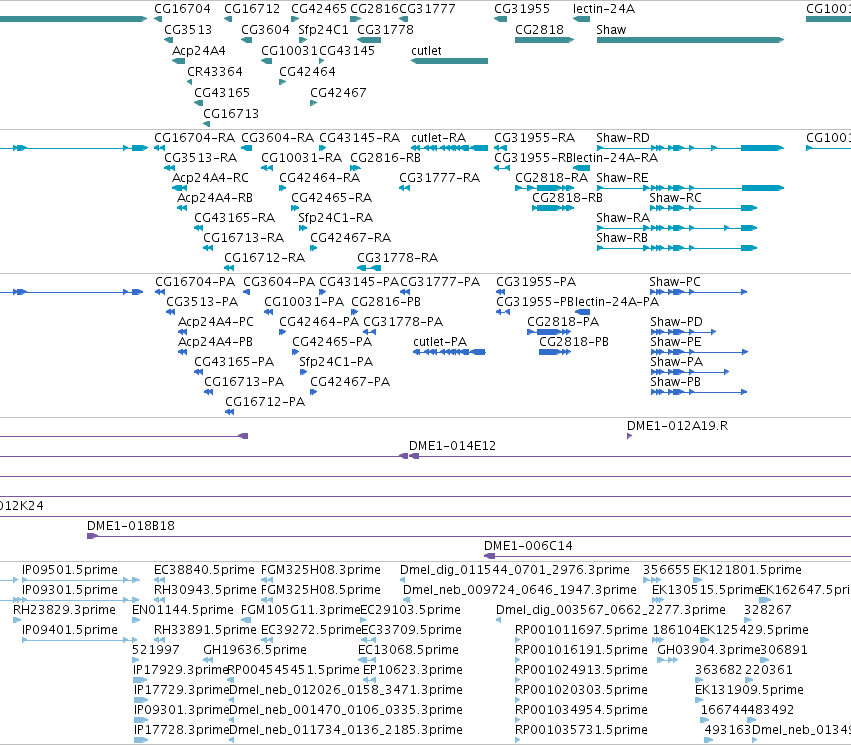Select the IP17929.3prime EST label
The width and height of the screenshot is (851, 745).
(x=180, y=670)
